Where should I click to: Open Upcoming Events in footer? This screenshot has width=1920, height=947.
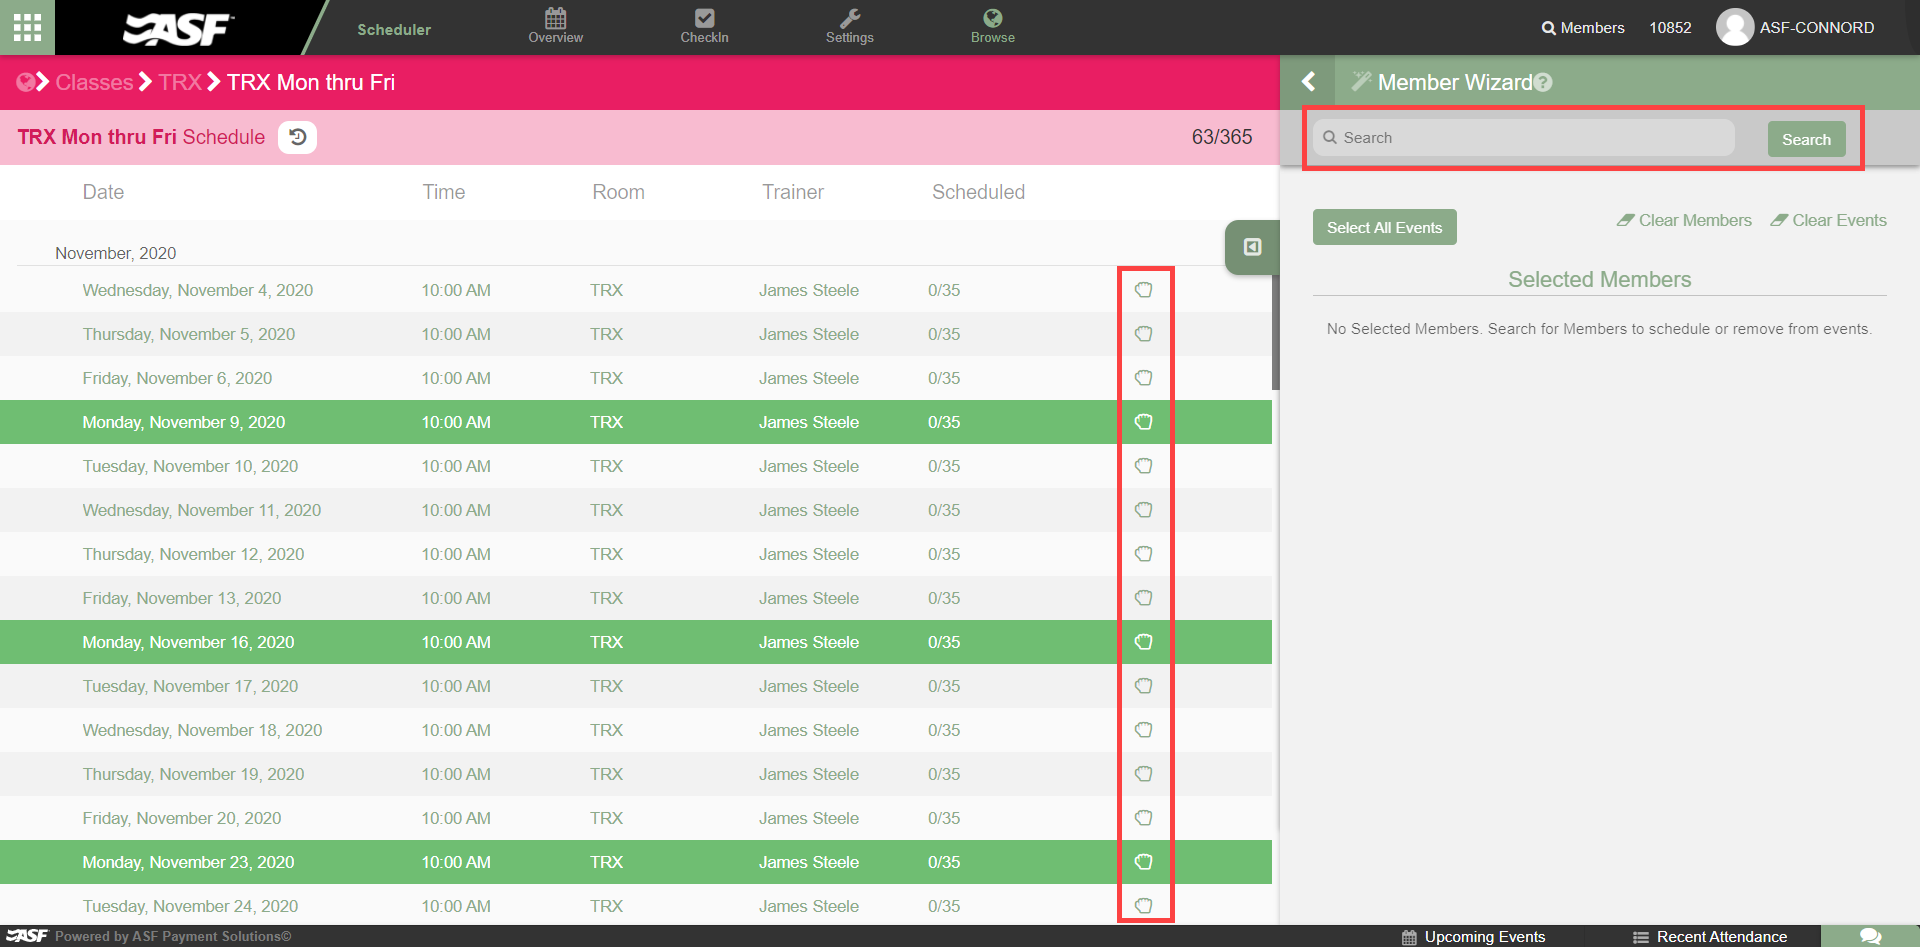pos(1474,937)
